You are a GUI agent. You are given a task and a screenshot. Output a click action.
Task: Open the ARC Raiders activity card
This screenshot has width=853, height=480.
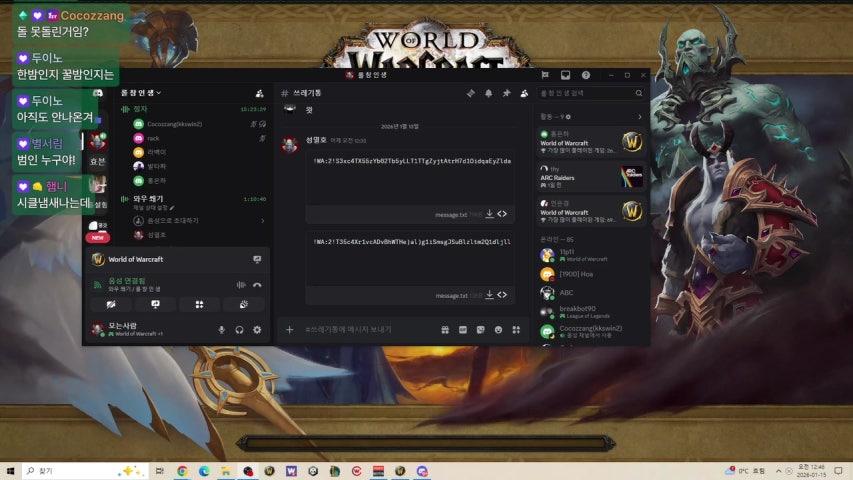(592, 177)
